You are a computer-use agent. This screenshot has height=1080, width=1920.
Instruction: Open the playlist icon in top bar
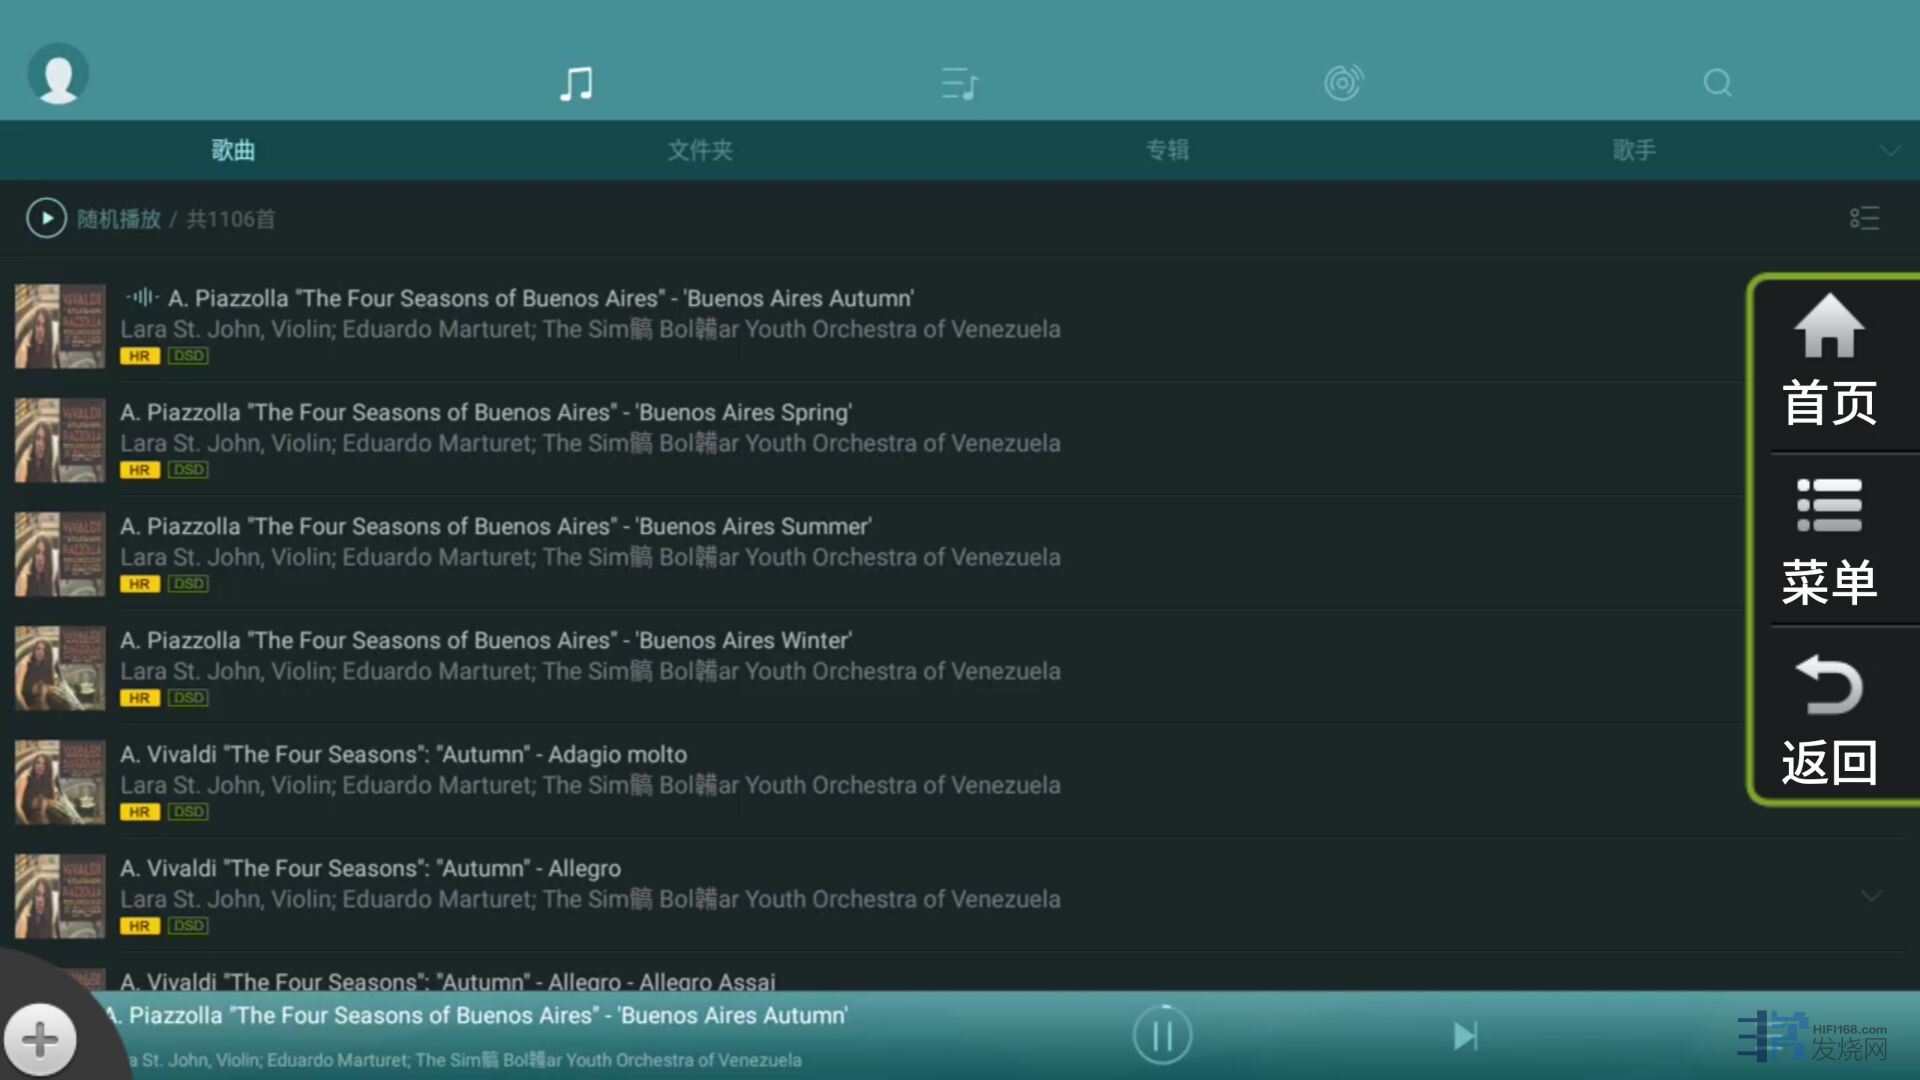point(960,83)
